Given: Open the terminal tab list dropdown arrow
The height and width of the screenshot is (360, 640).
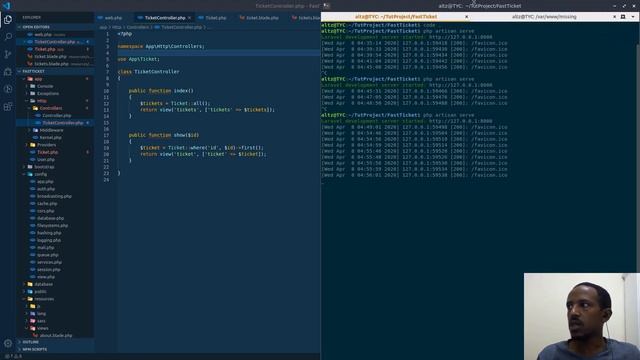Looking at the screenshot, I should pyautogui.click(x=633, y=17).
